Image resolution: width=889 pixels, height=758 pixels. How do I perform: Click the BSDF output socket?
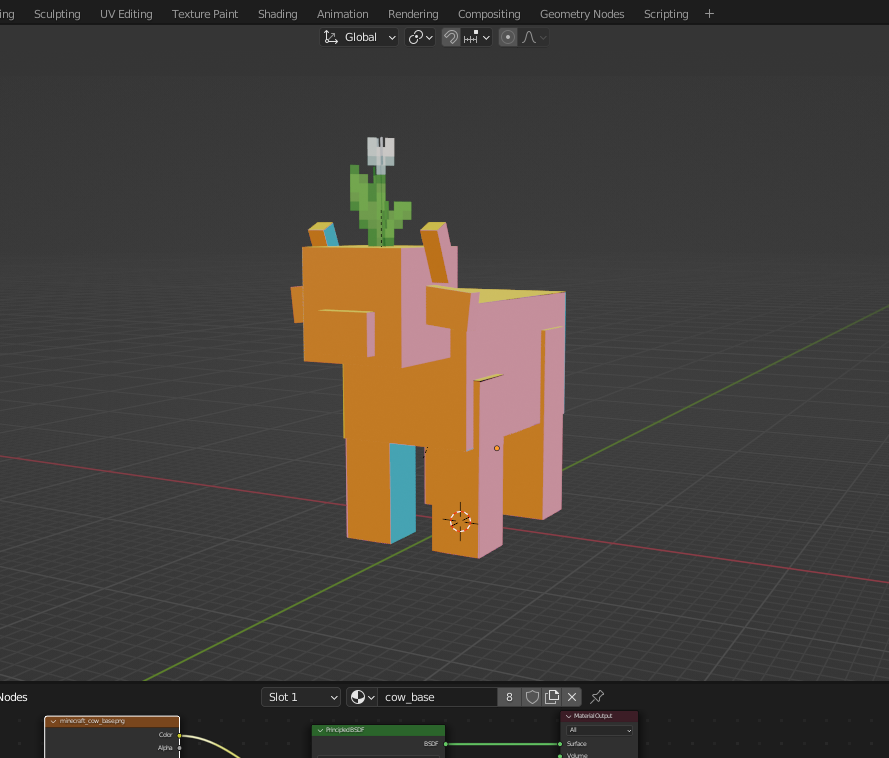[x=446, y=744]
